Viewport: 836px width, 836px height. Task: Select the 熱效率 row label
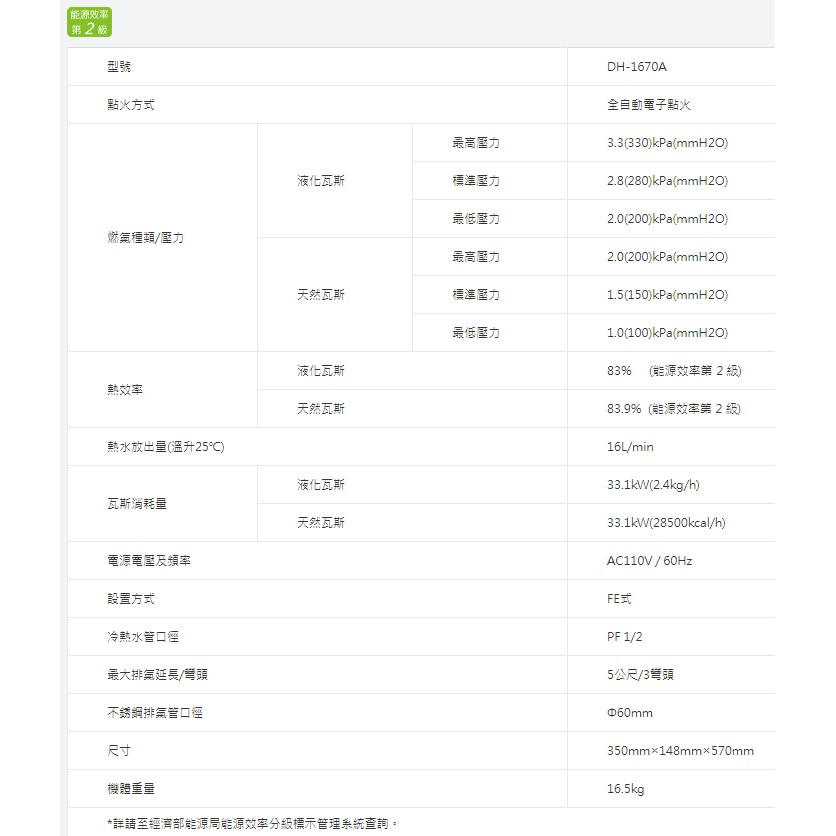(125, 390)
